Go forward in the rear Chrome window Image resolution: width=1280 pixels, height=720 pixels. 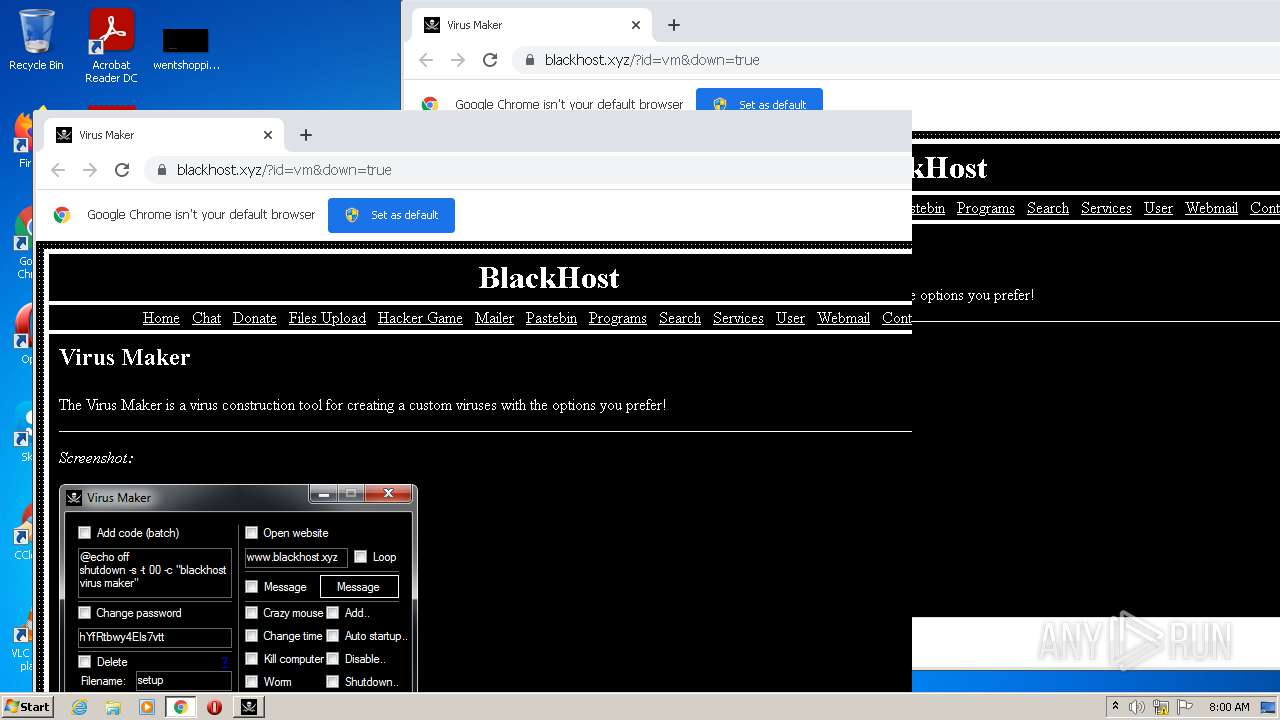458,60
